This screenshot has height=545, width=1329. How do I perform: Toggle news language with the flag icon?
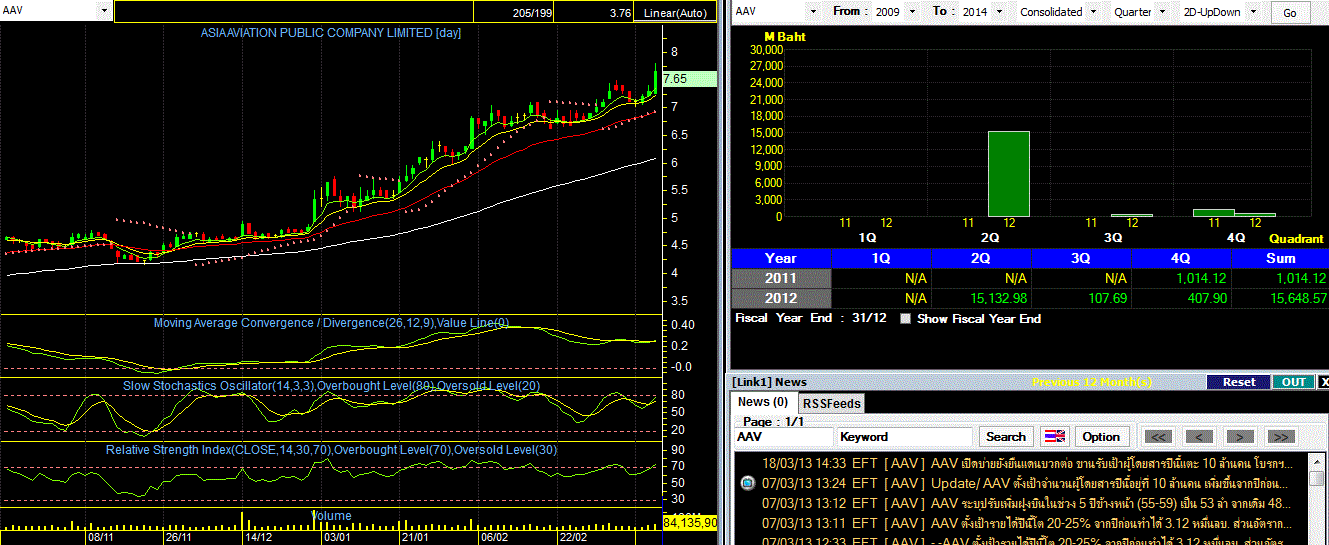pyautogui.click(x=1054, y=436)
